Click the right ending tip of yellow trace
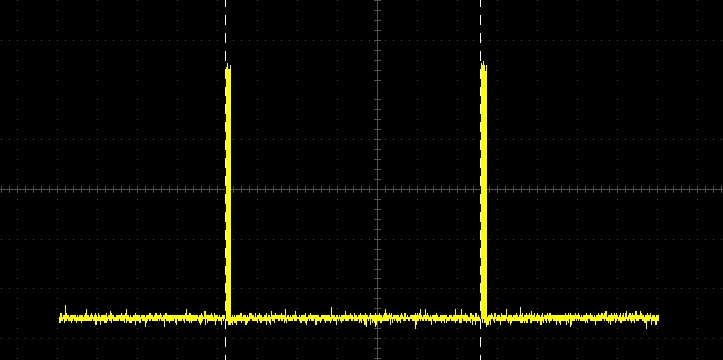This screenshot has width=723, height=360. [657, 318]
